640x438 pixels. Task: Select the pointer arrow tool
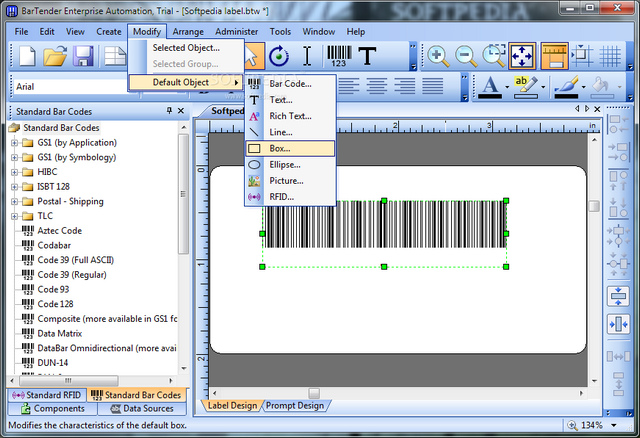click(x=252, y=56)
